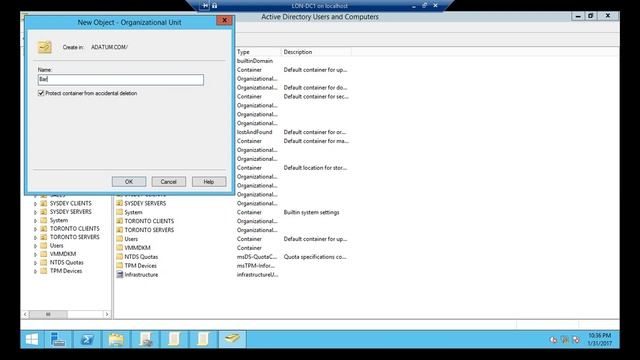The width and height of the screenshot is (640, 360).
Task: Click 'Quota specifications co...' description cell
Action: tap(315, 257)
